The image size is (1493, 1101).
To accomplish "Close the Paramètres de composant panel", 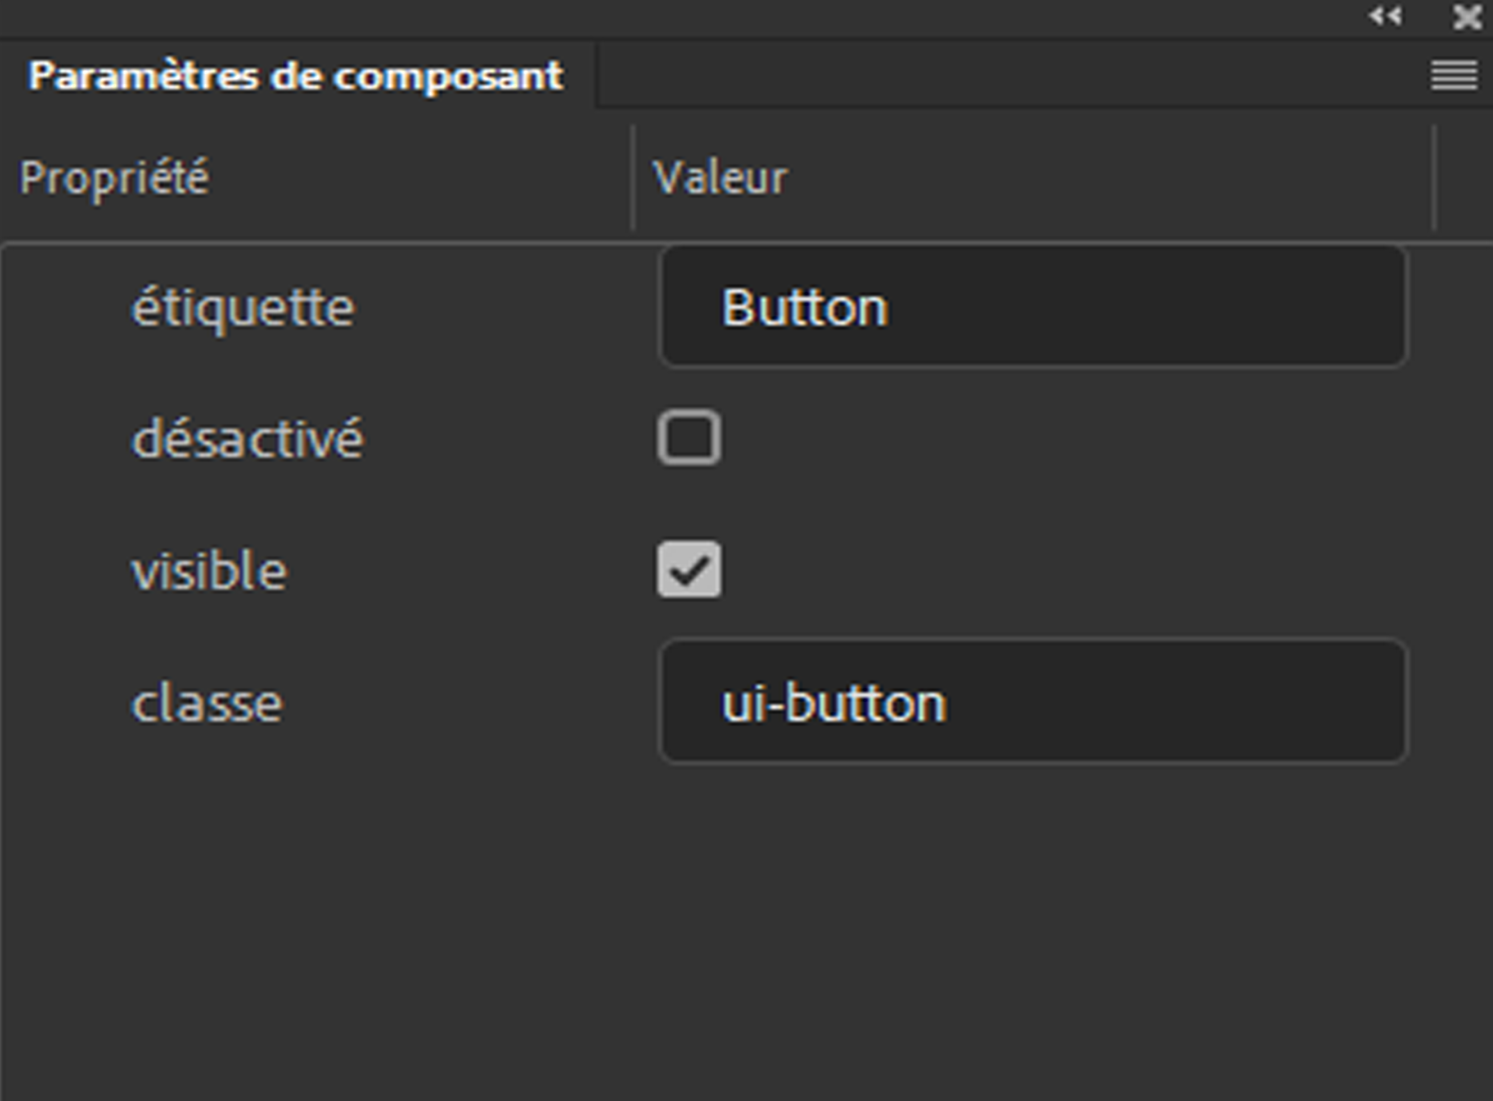I will pos(1465,16).
